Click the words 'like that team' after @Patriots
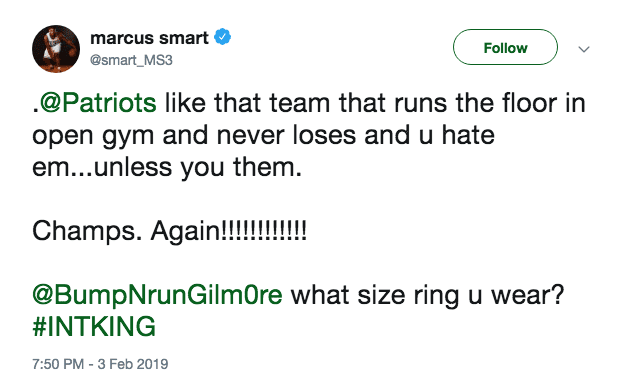Image resolution: width=619 pixels, height=381 pixels. point(247,103)
